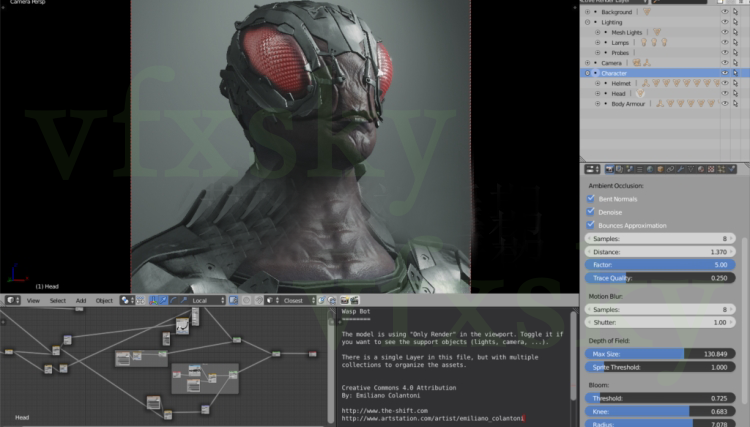The width and height of the screenshot is (750, 427).
Task: Open the Modifiers properties tab (wrench icon)
Action: [x=680, y=169]
